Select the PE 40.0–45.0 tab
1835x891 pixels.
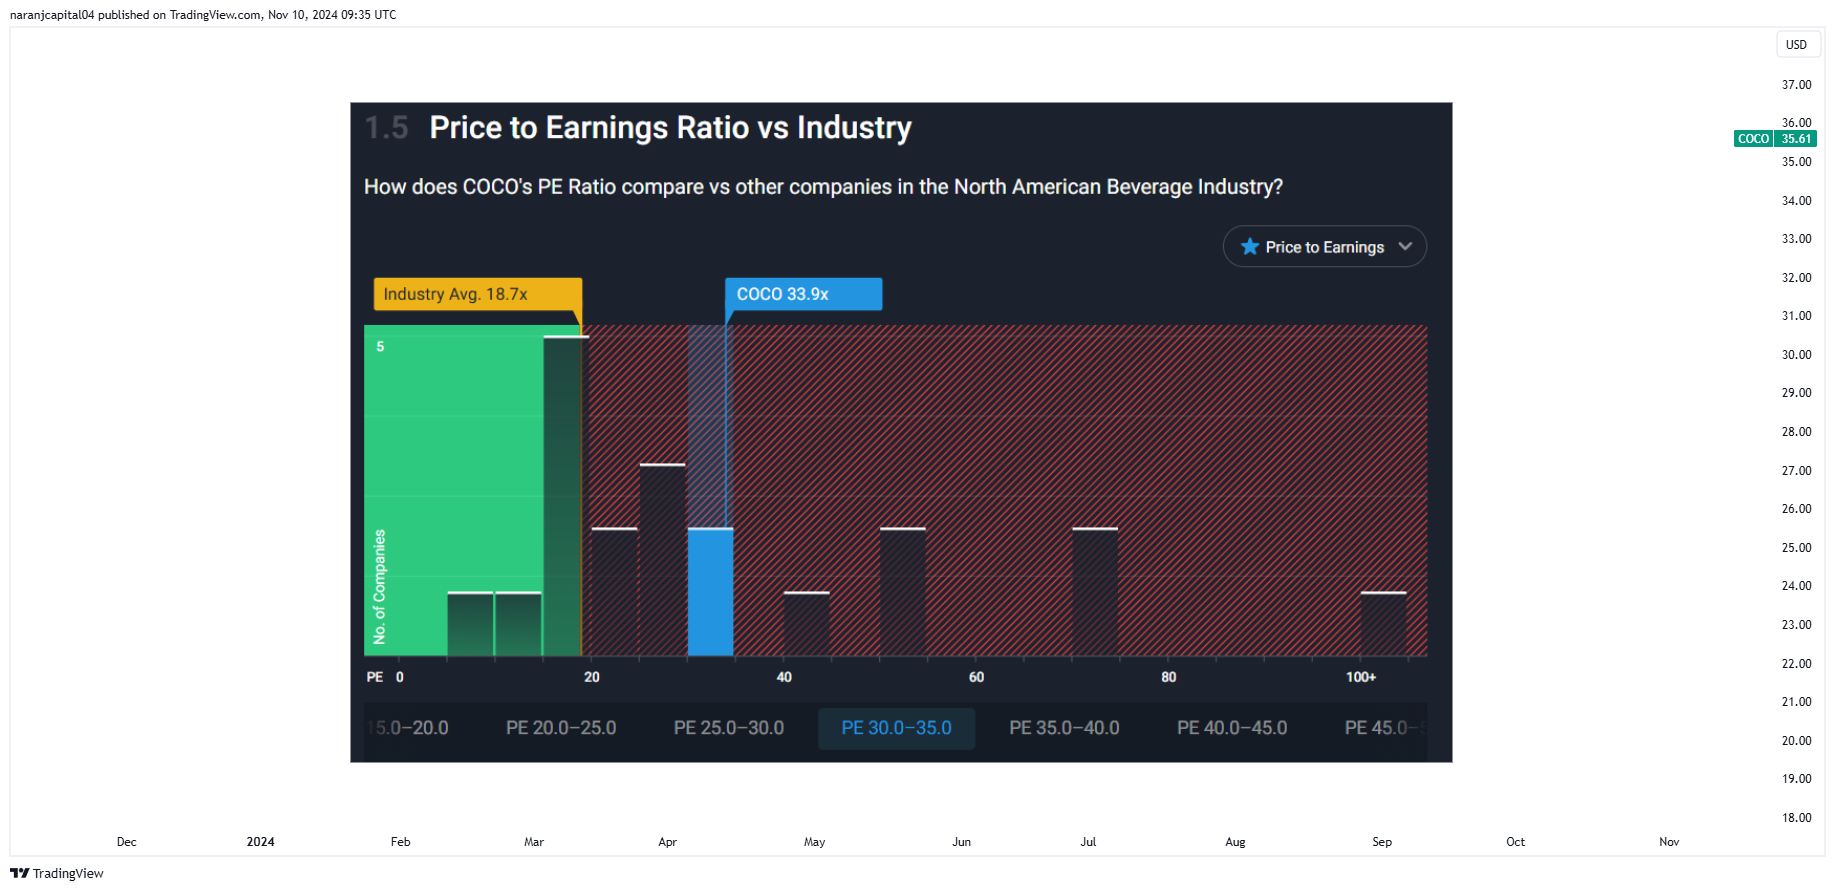(x=1232, y=728)
